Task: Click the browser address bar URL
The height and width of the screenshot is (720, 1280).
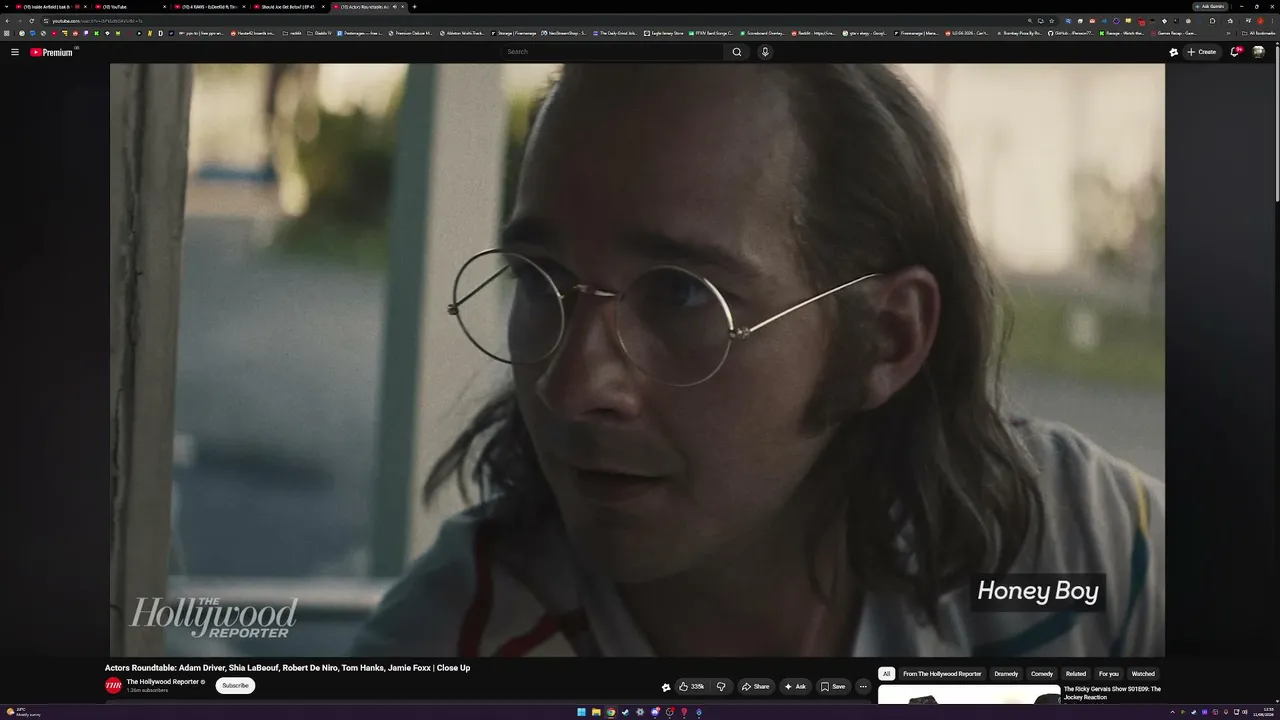Action: 98,20
